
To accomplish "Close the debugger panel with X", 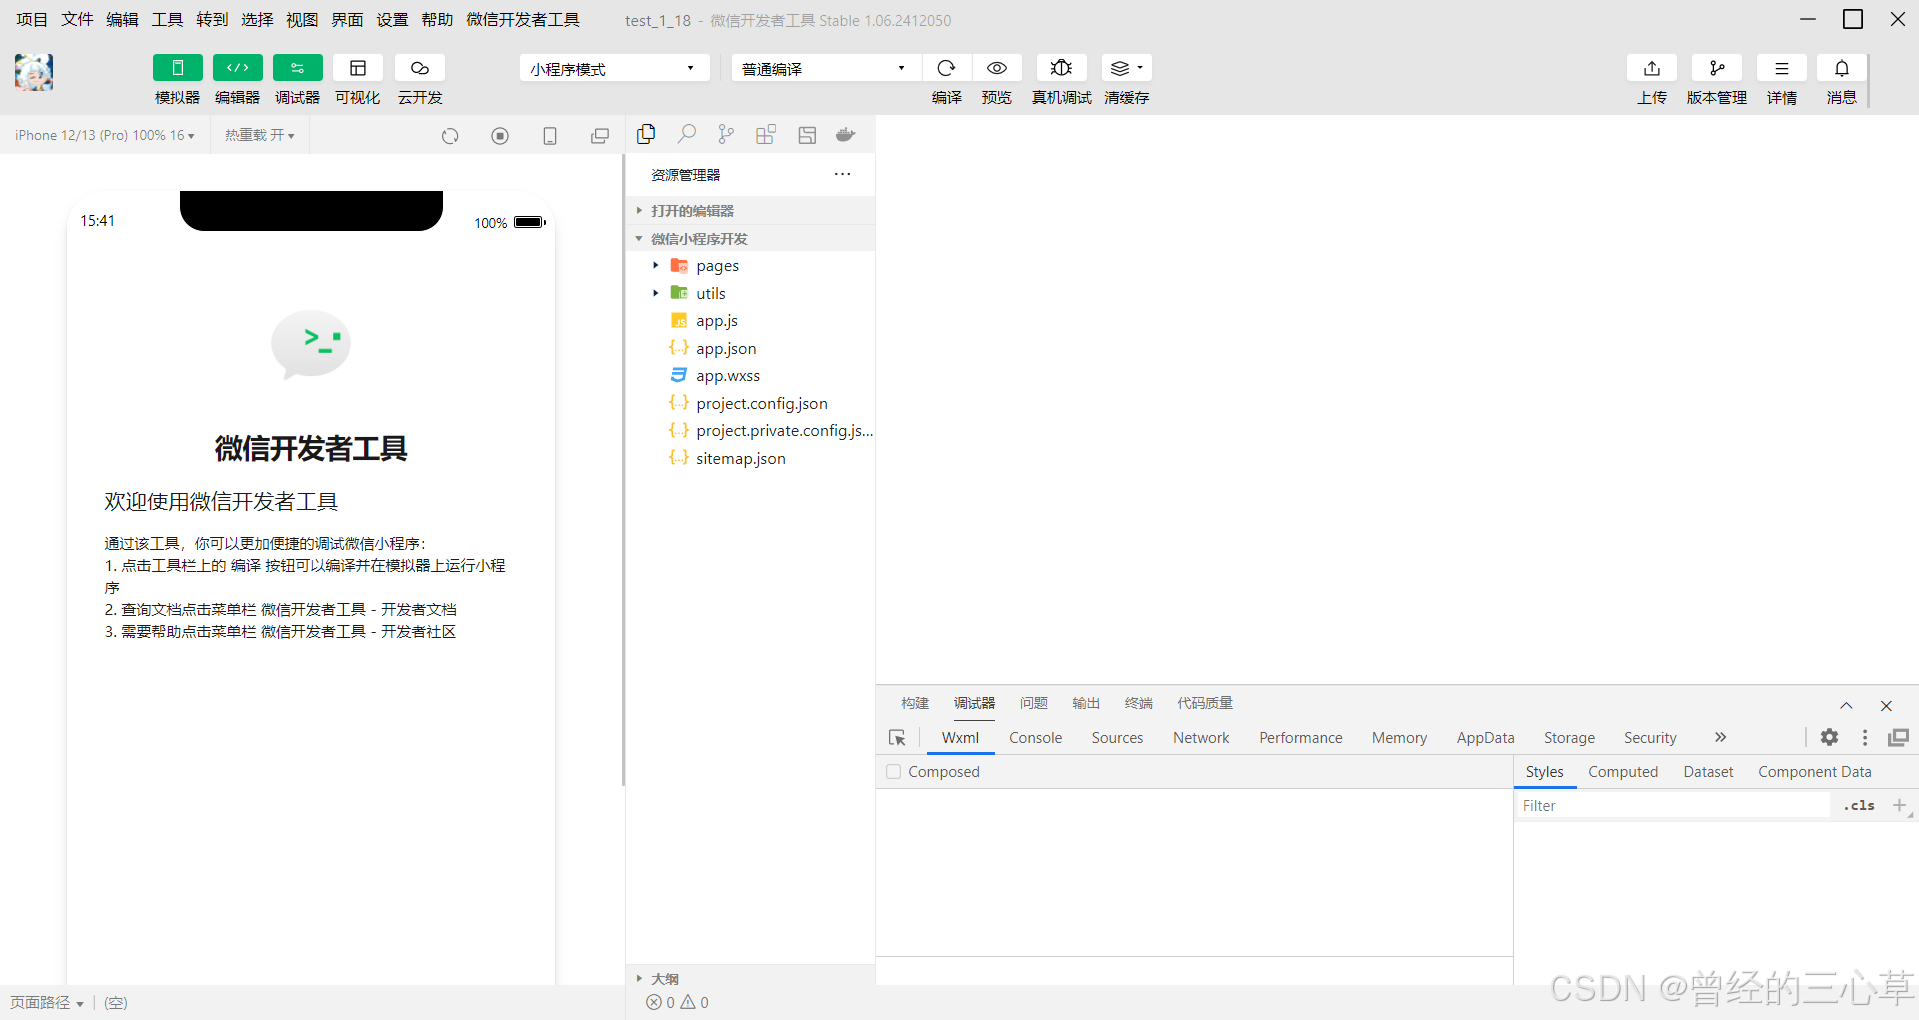I will [1886, 706].
